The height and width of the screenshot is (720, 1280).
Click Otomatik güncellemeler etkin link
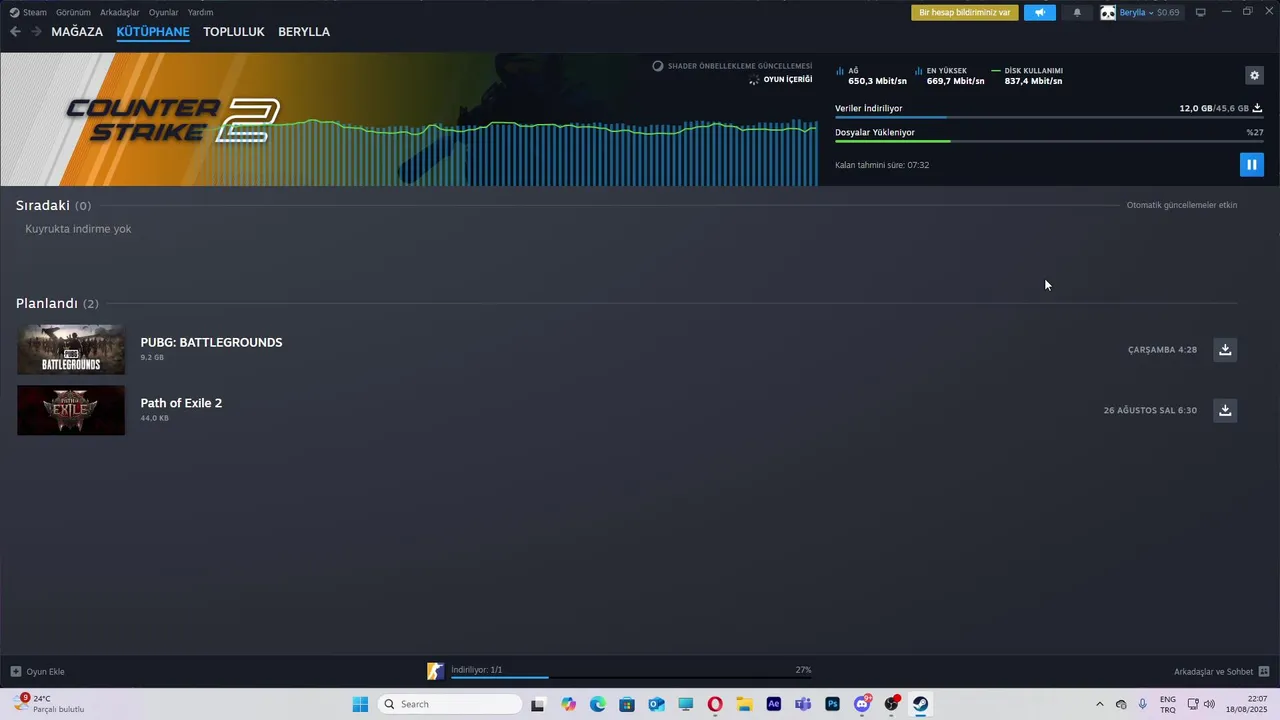(1182, 205)
